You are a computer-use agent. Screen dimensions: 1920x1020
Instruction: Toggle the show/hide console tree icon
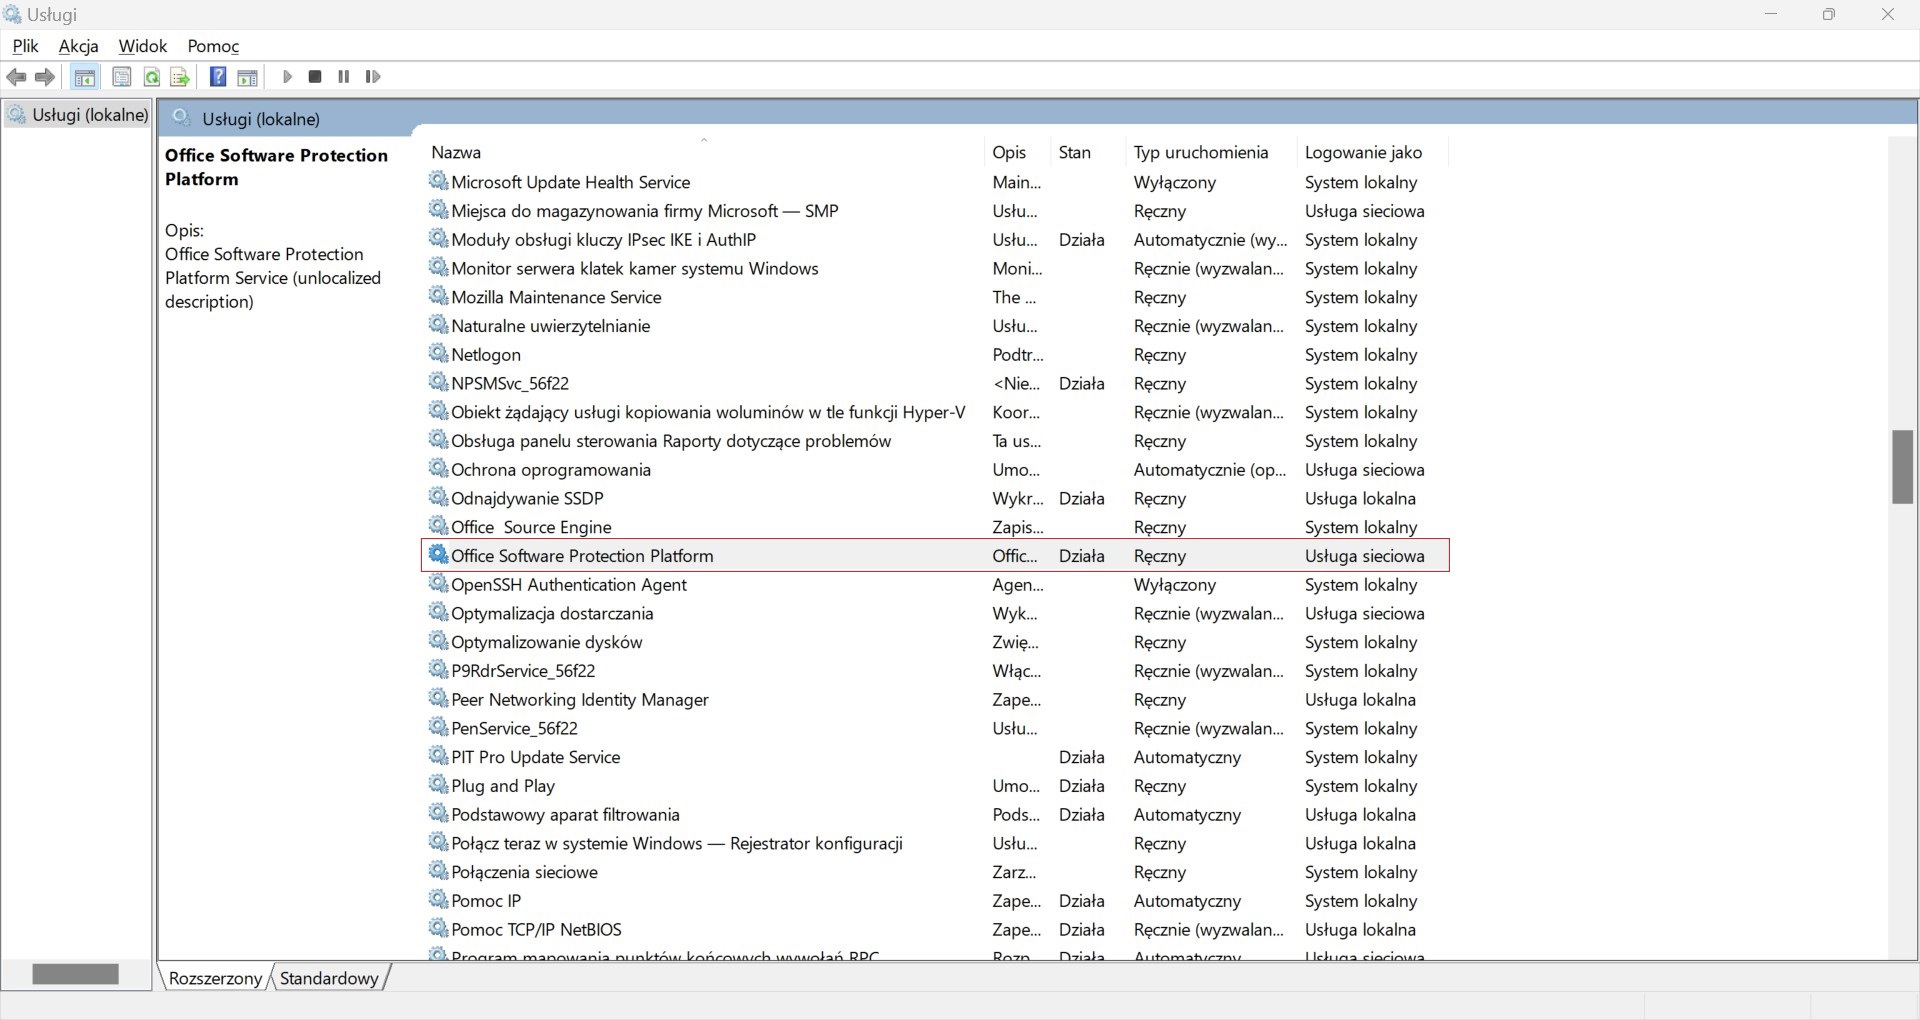85,77
